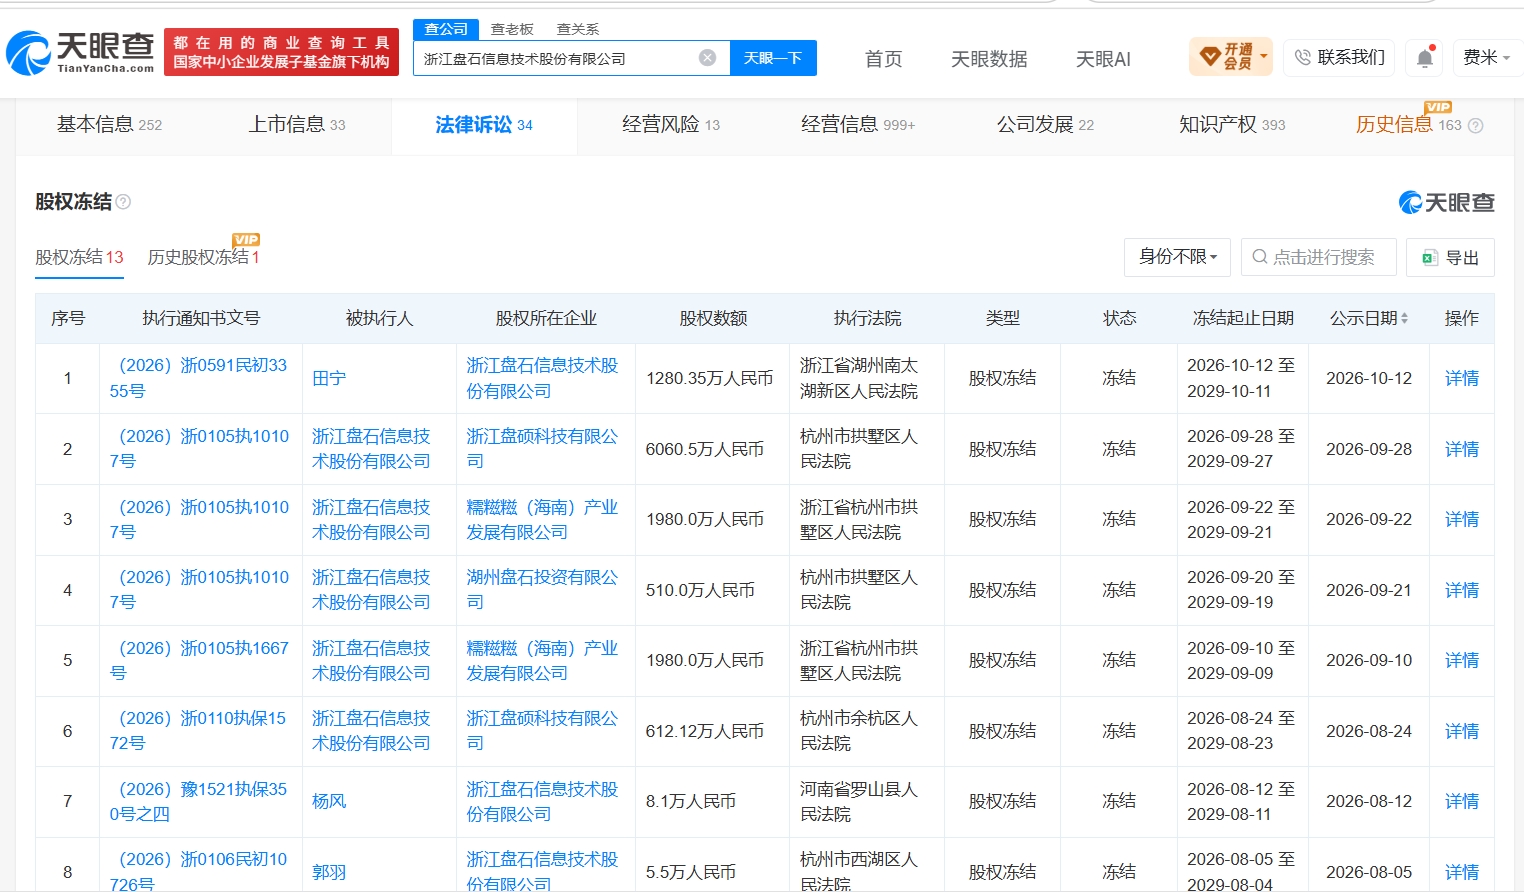The image size is (1524, 892).
Task: Open the 历史信息 VIP tab
Action: 1408,124
